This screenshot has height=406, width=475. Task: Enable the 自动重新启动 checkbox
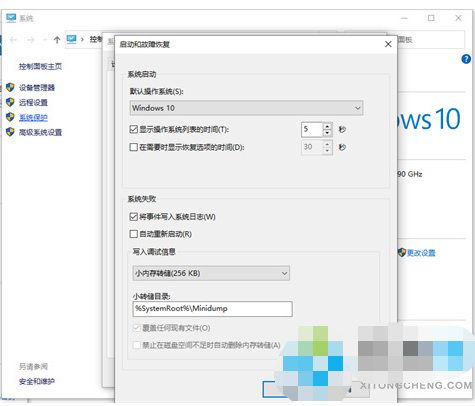pos(134,234)
